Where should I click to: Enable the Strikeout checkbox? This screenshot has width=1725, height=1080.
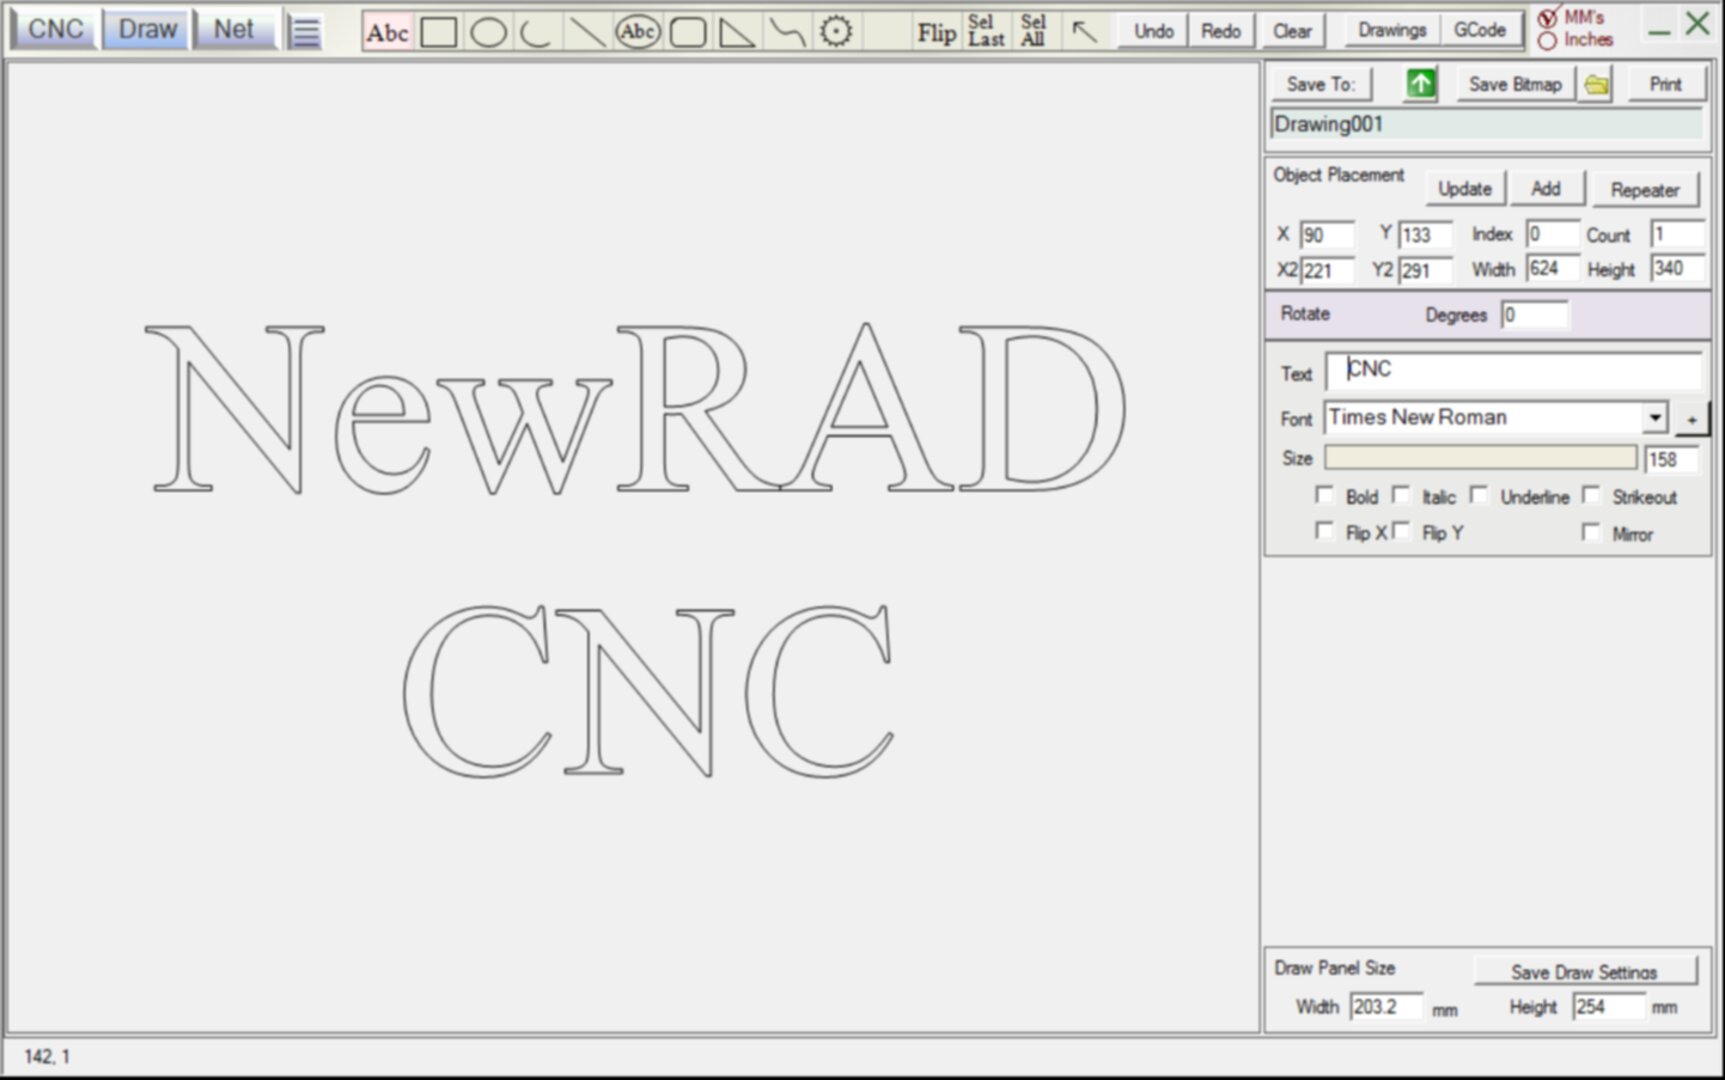(x=1592, y=496)
